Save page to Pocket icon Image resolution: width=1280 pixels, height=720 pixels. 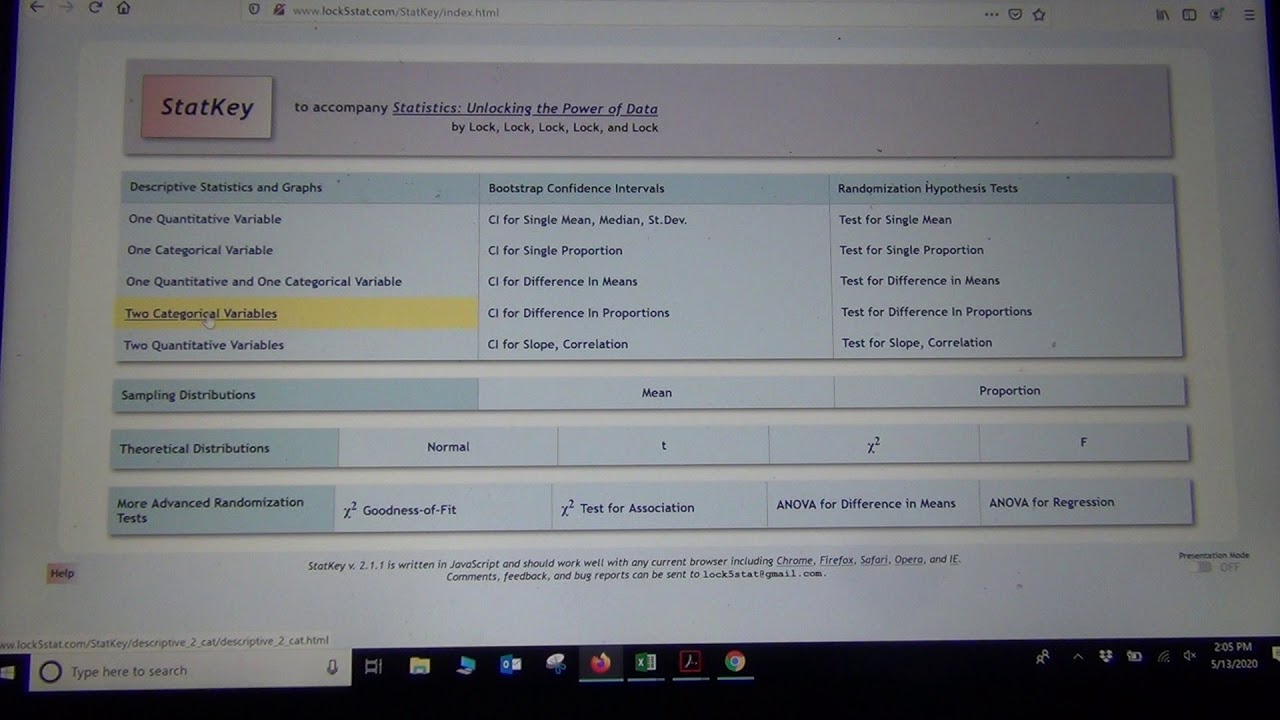(x=1015, y=14)
